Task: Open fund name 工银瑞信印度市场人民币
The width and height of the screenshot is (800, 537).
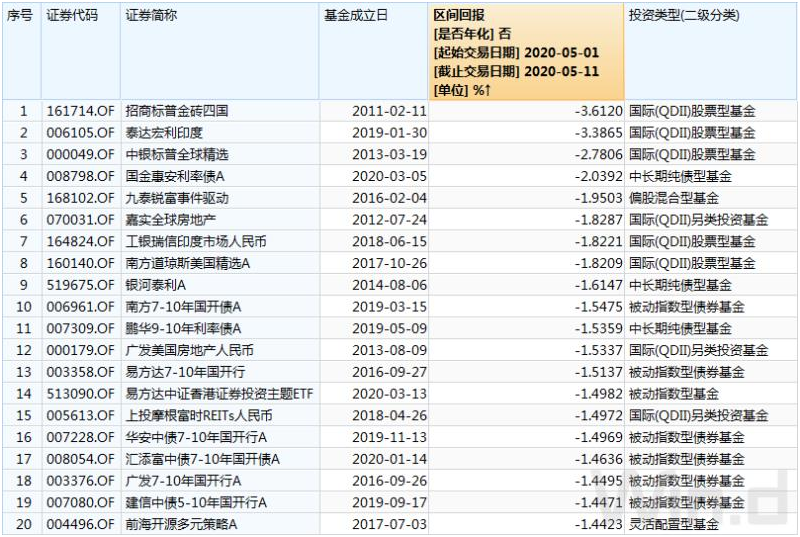Action: (196, 242)
